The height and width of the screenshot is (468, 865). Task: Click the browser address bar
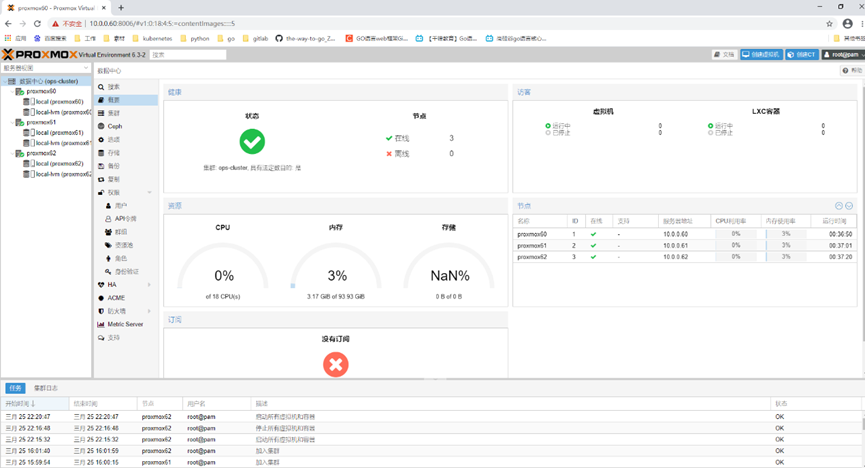[x=441, y=24]
